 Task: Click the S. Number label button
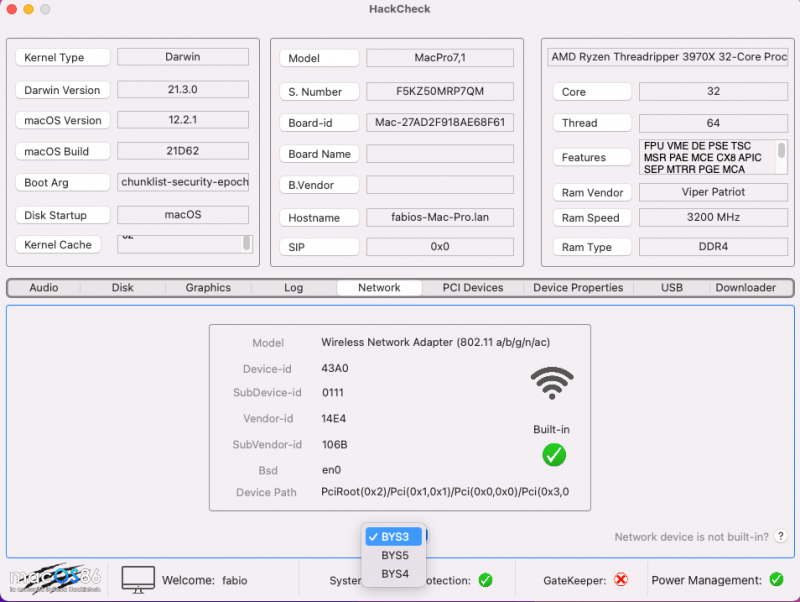[x=319, y=92]
